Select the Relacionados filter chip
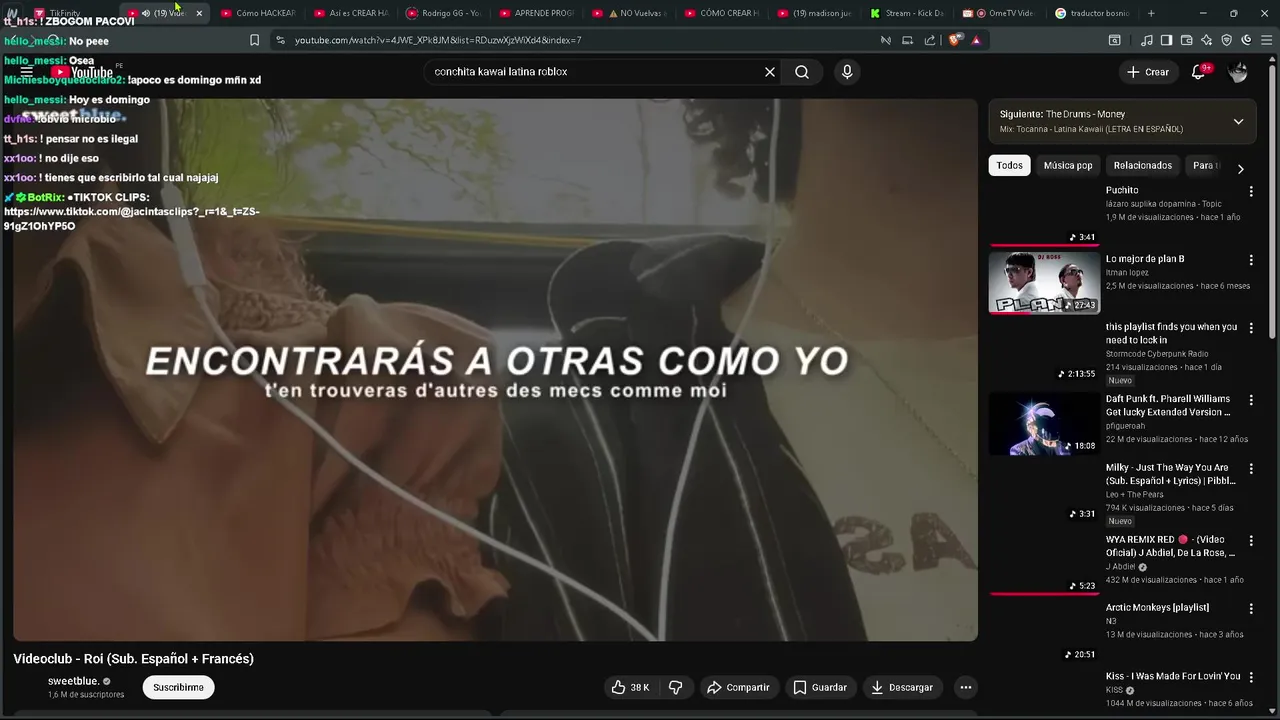 click(1142, 165)
